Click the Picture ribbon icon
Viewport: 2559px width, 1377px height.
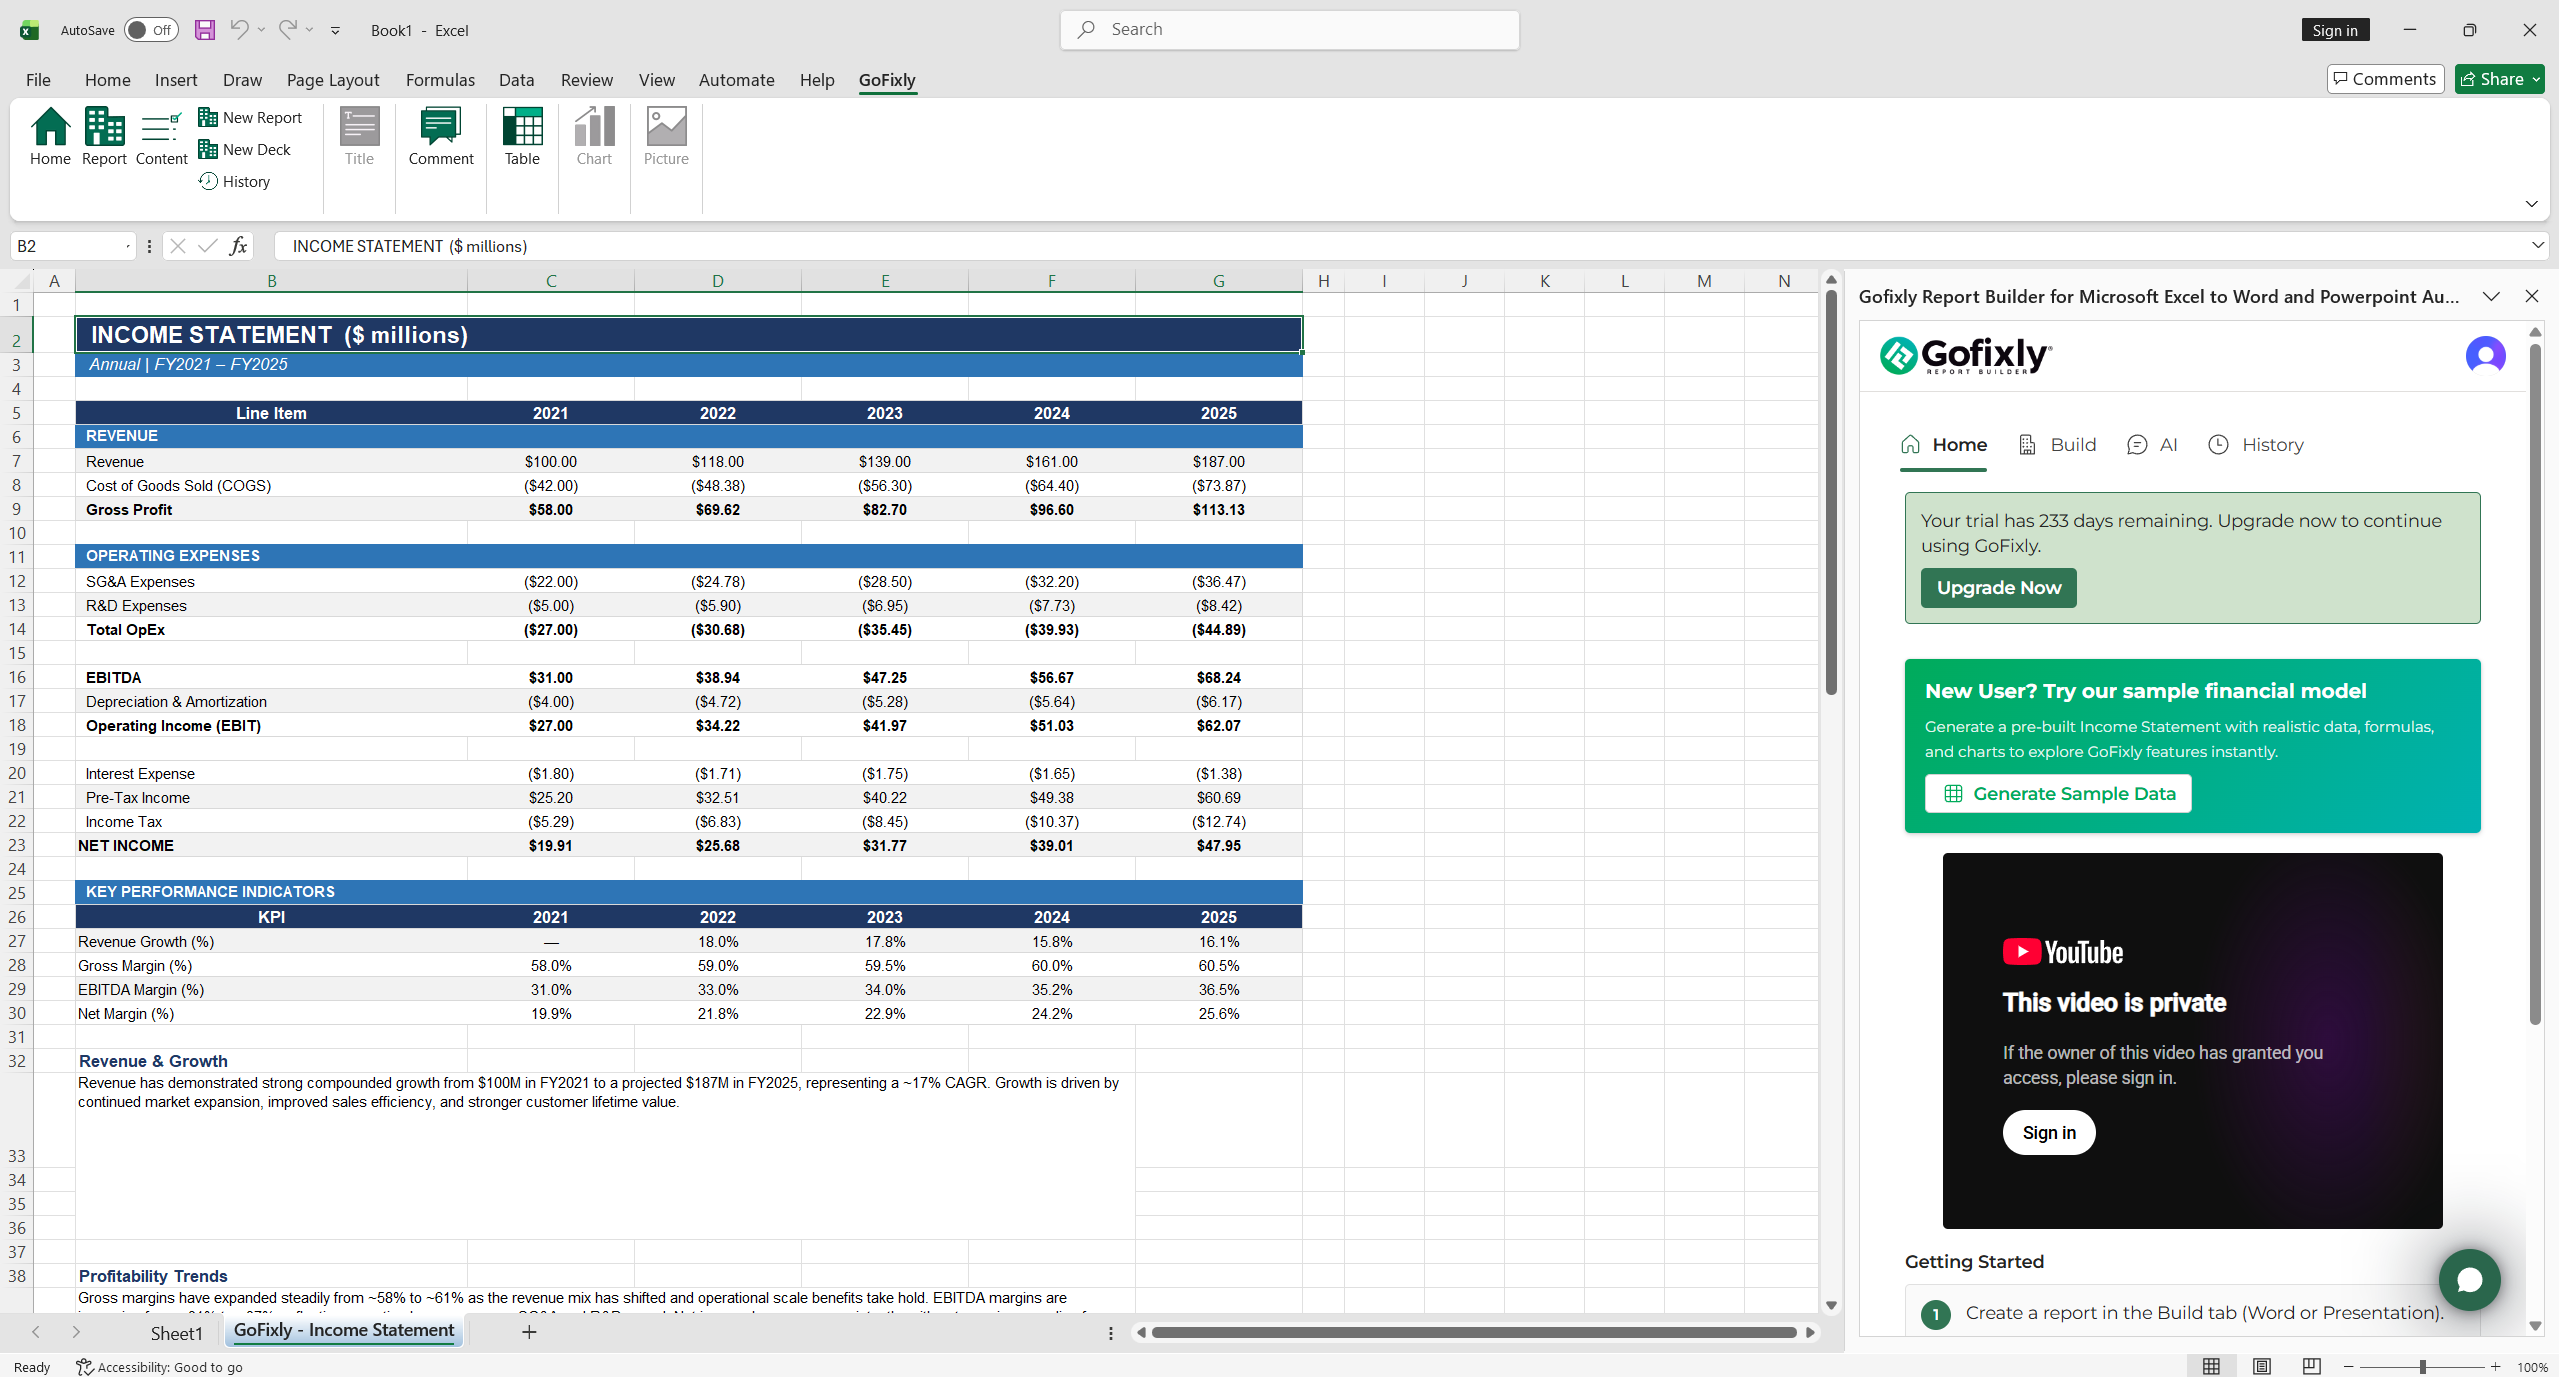click(666, 137)
